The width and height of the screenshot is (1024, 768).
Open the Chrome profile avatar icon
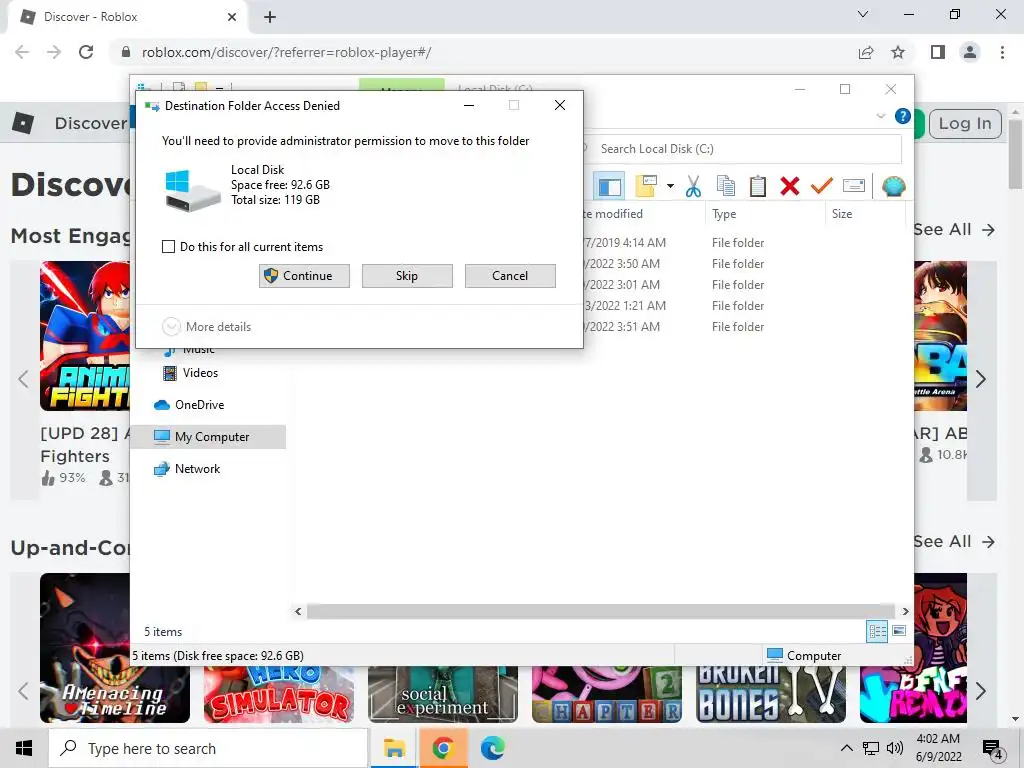pos(970,52)
